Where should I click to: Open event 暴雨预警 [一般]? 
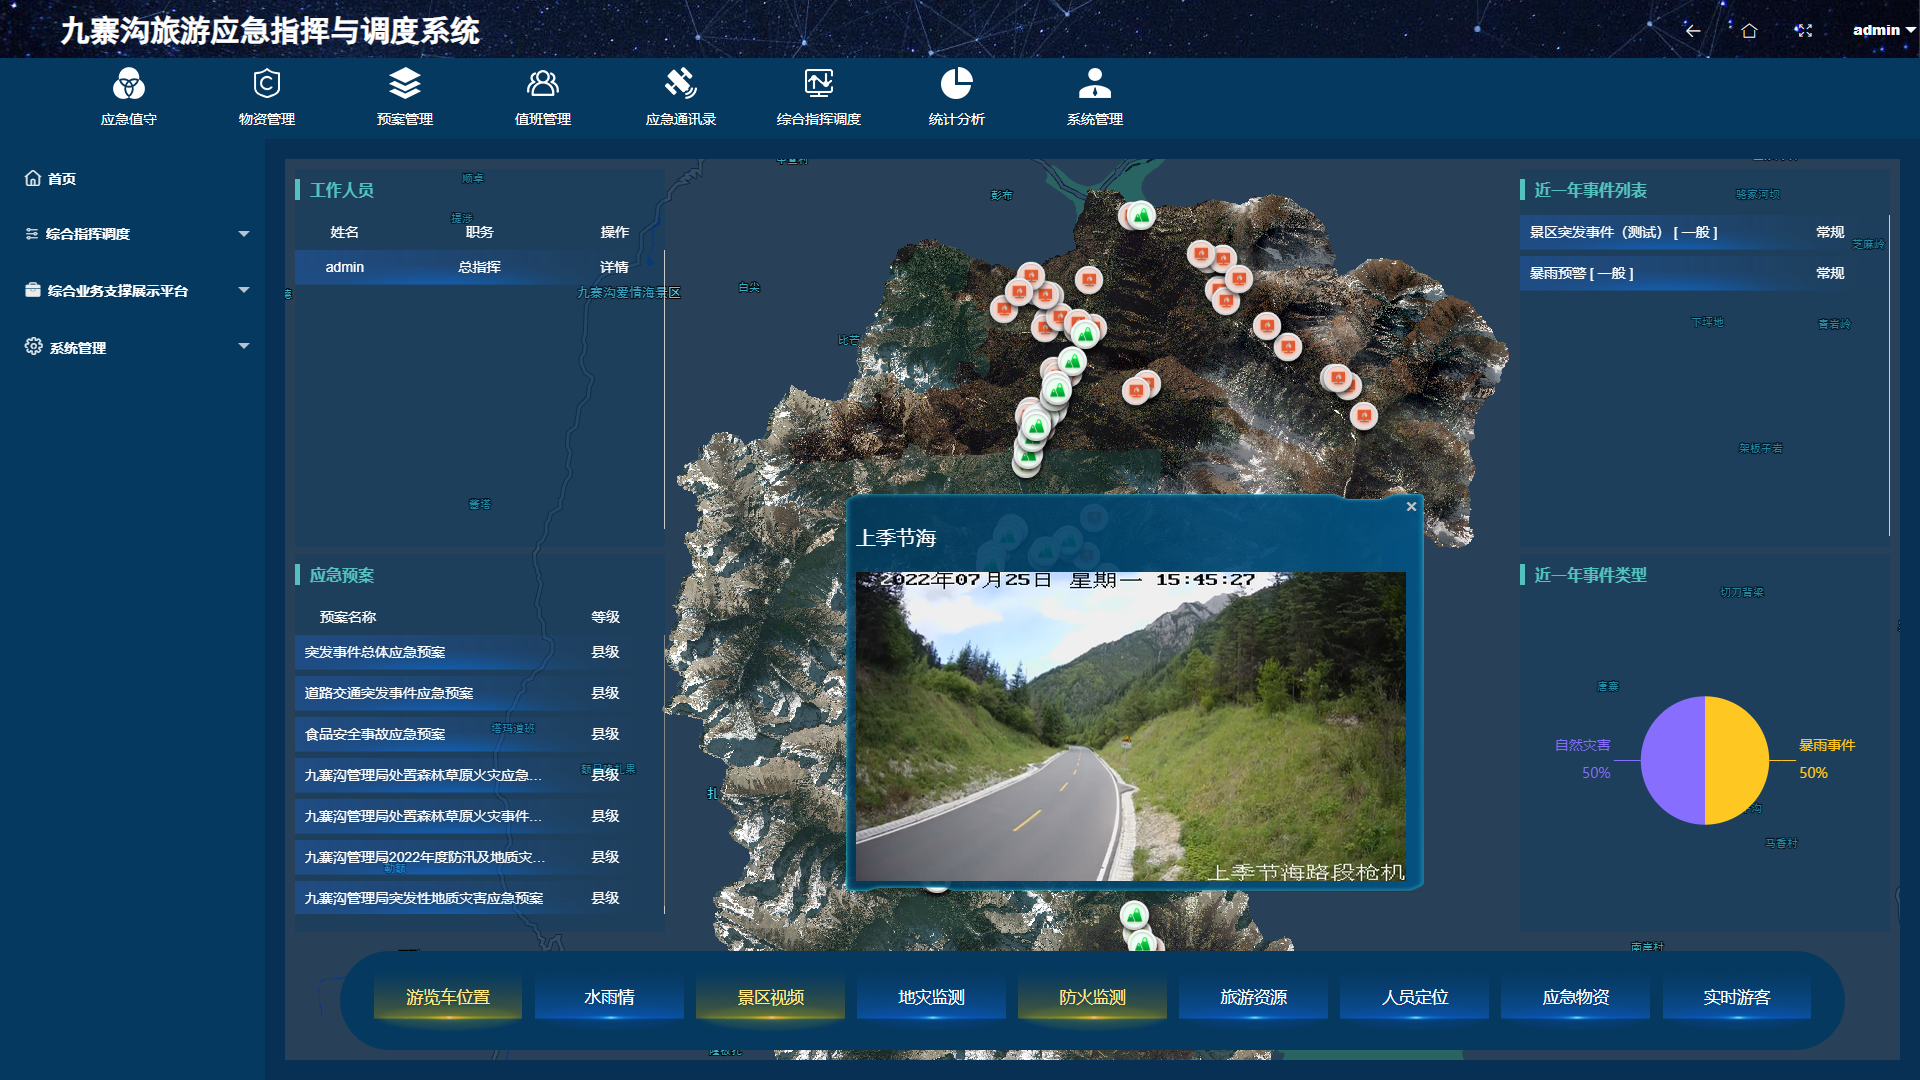point(1703,273)
